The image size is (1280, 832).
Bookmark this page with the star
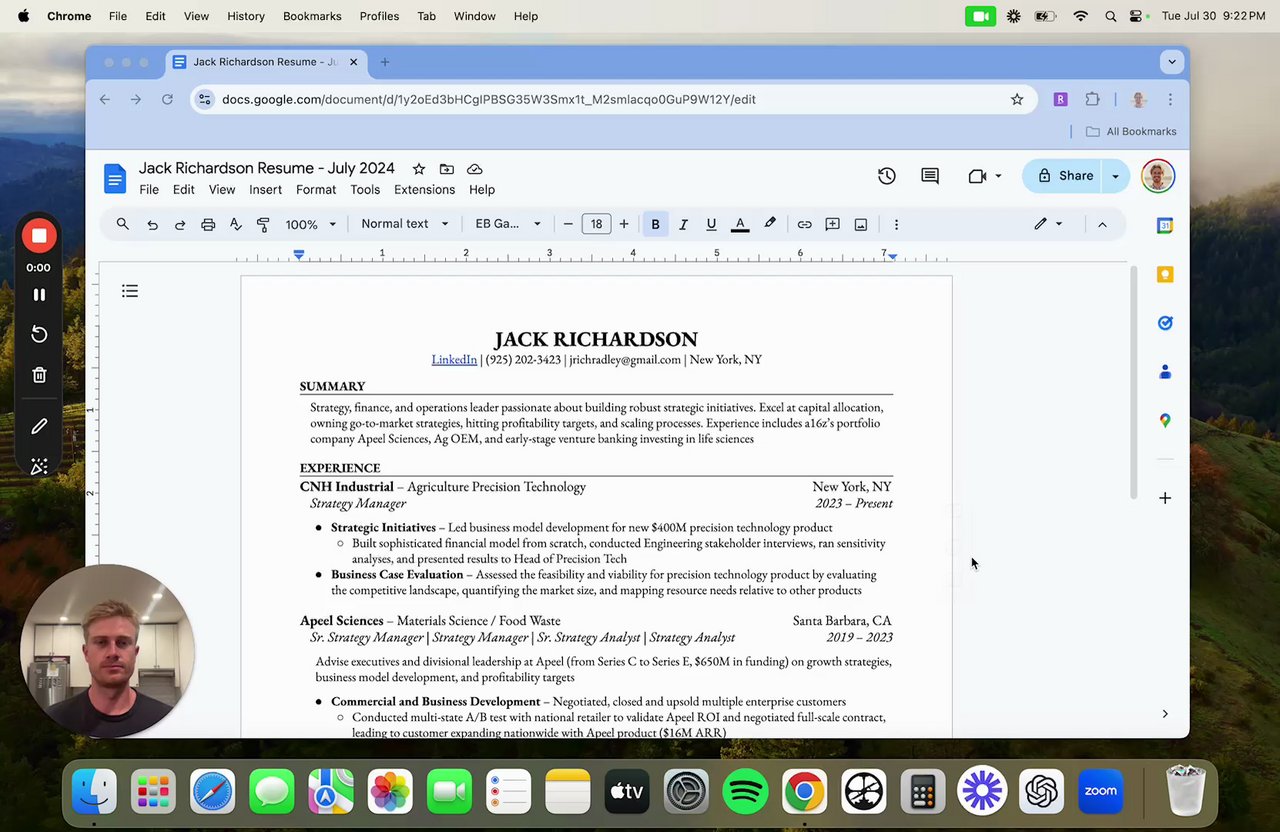click(1017, 99)
